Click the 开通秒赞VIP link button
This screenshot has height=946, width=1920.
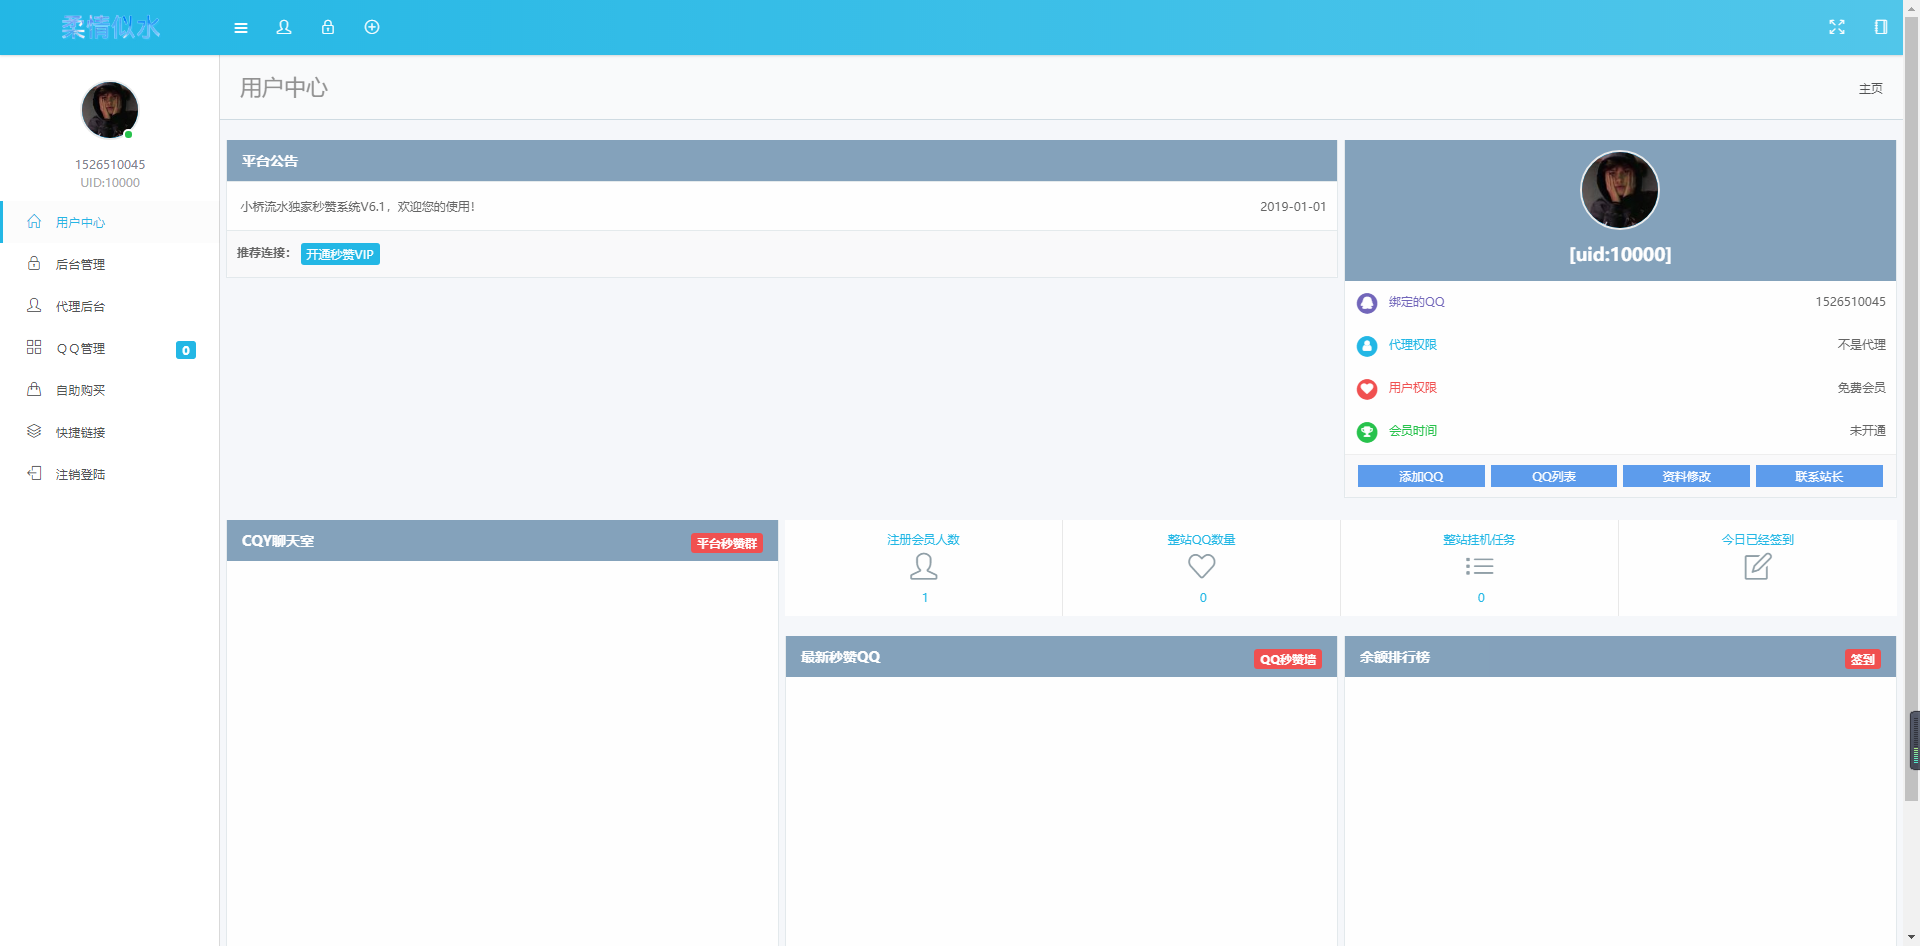340,255
